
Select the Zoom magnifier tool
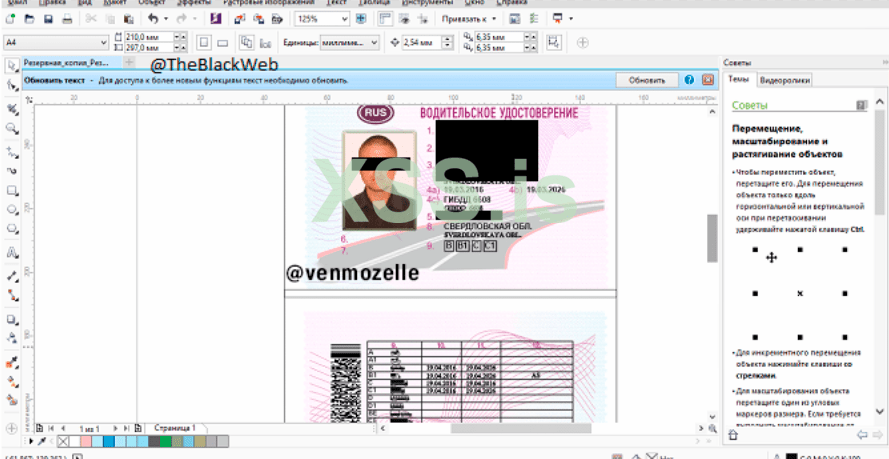point(12,129)
